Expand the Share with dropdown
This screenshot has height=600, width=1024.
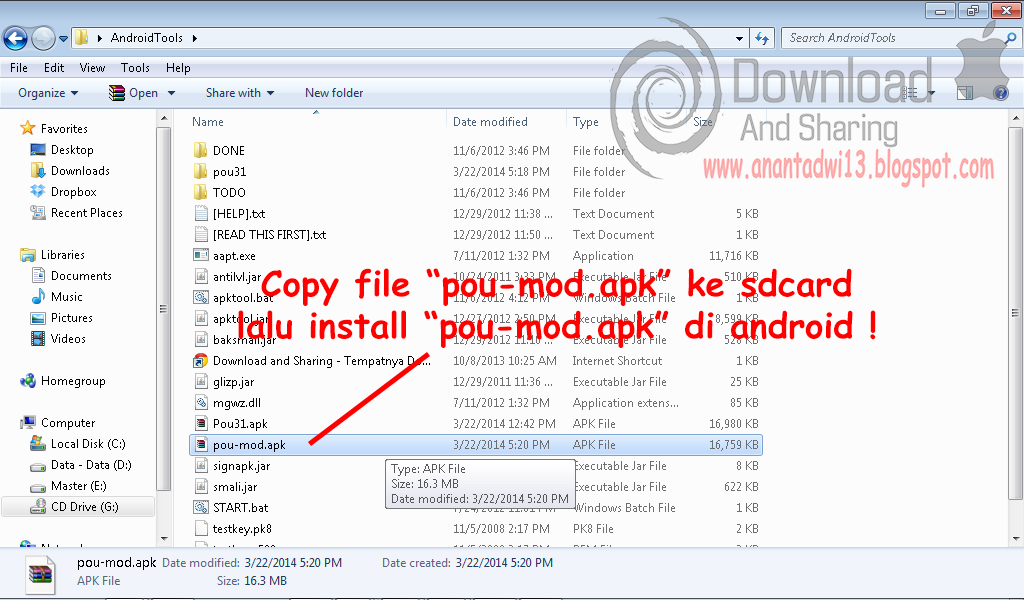pos(240,93)
